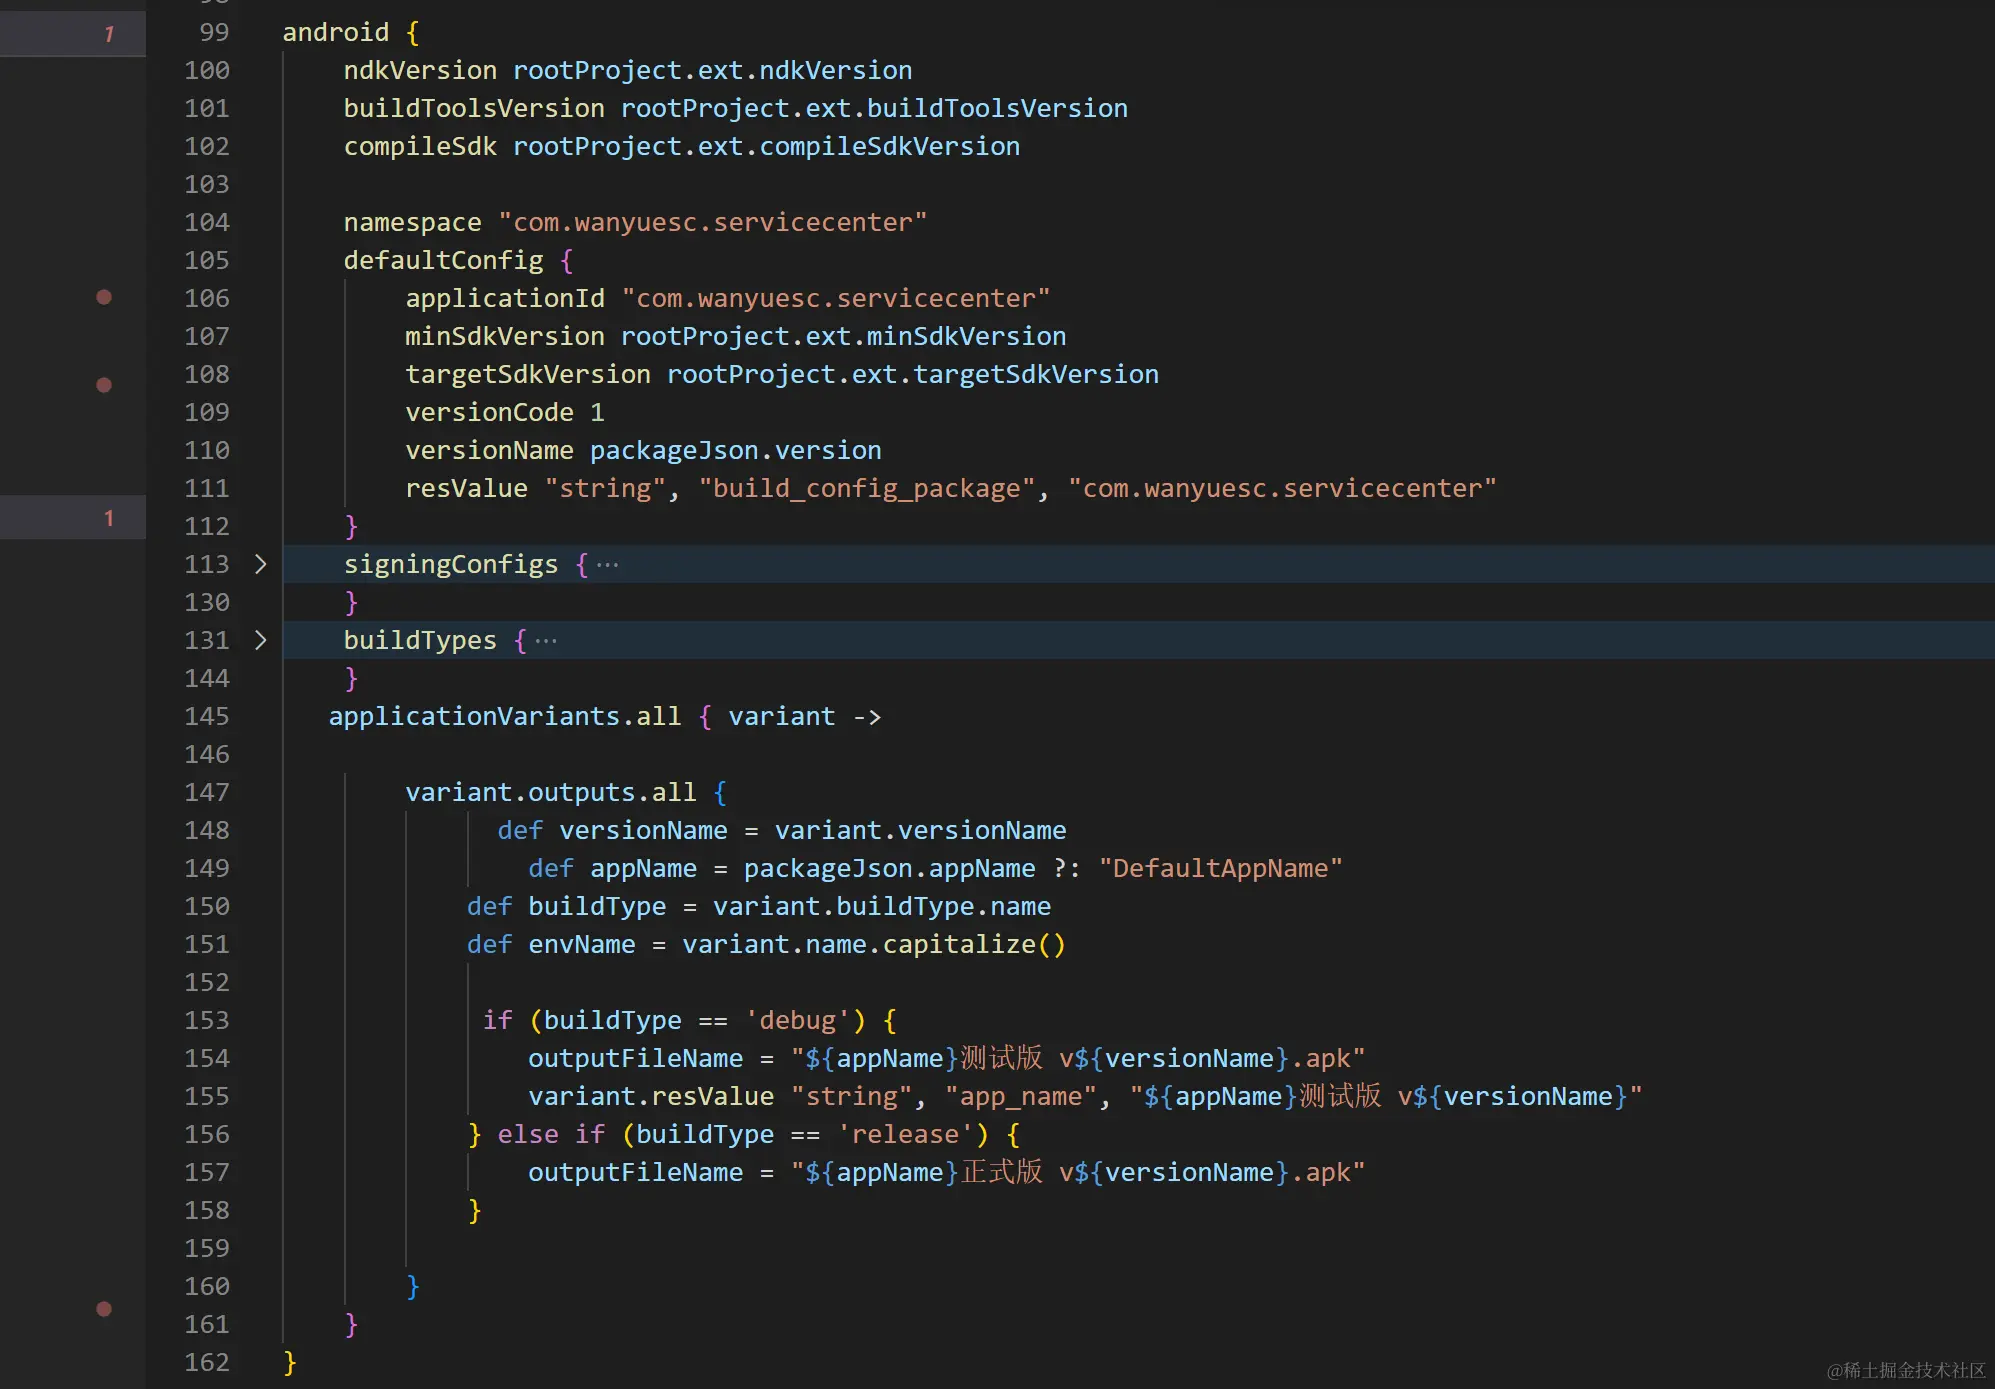Click the ellipsis after signingConfigs brace
This screenshot has height=1389, width=1995.
pos(607,565)
